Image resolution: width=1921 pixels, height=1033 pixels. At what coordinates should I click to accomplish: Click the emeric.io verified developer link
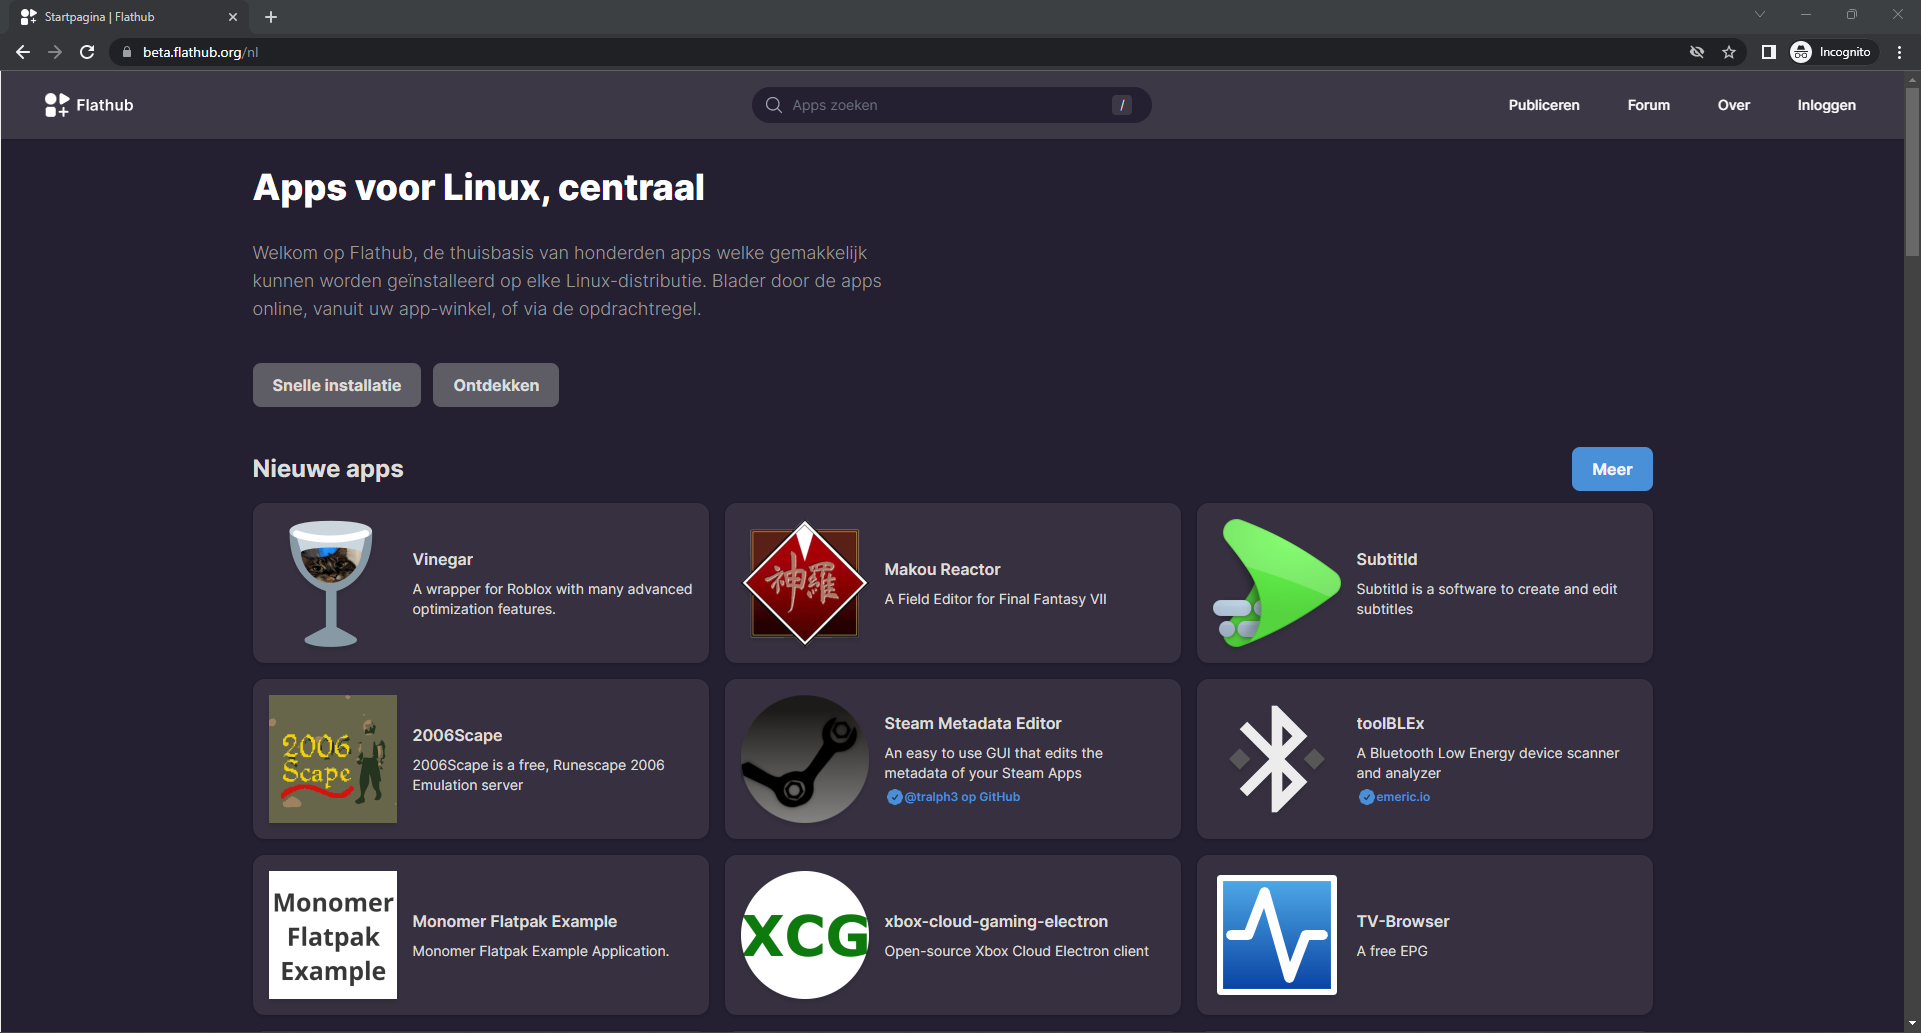click(x=1402, y=797)
